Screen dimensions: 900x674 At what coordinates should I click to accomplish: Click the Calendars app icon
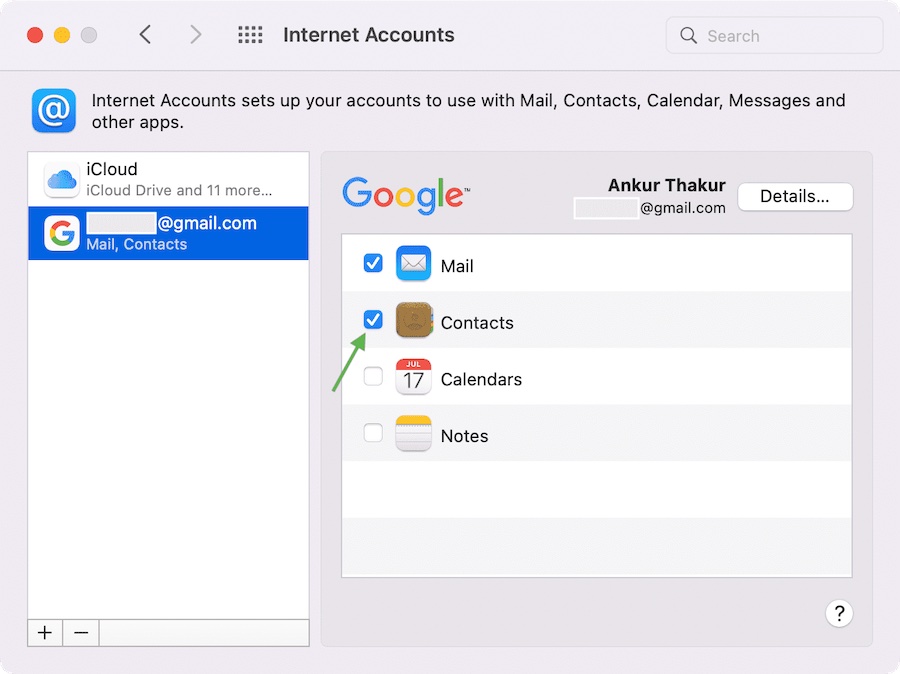[413, 377]
